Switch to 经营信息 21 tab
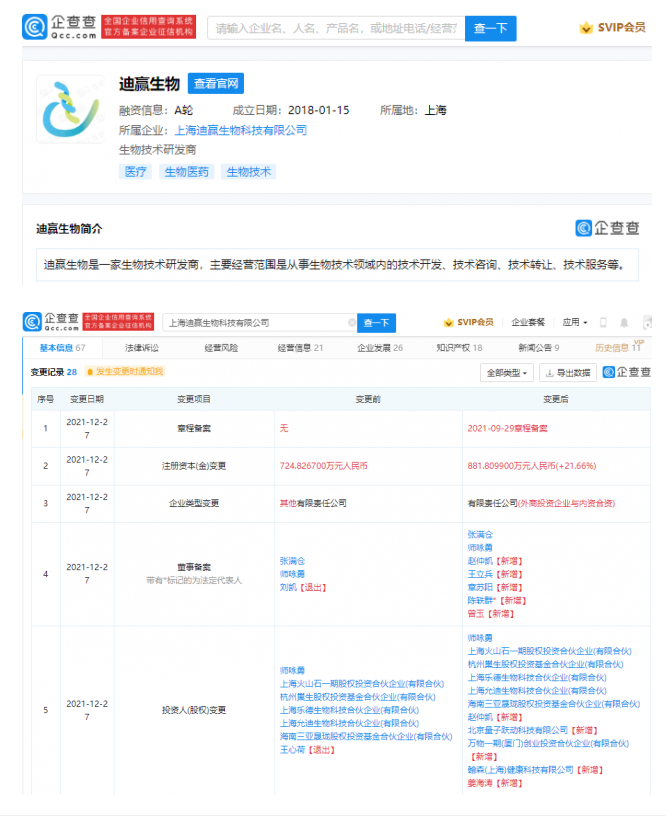 click(300, 348)
